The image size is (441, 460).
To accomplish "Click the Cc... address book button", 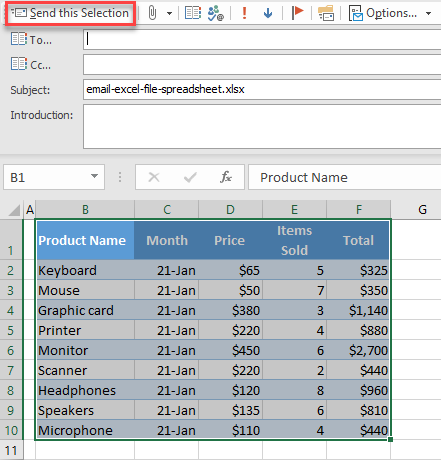I will pos(31,64).
